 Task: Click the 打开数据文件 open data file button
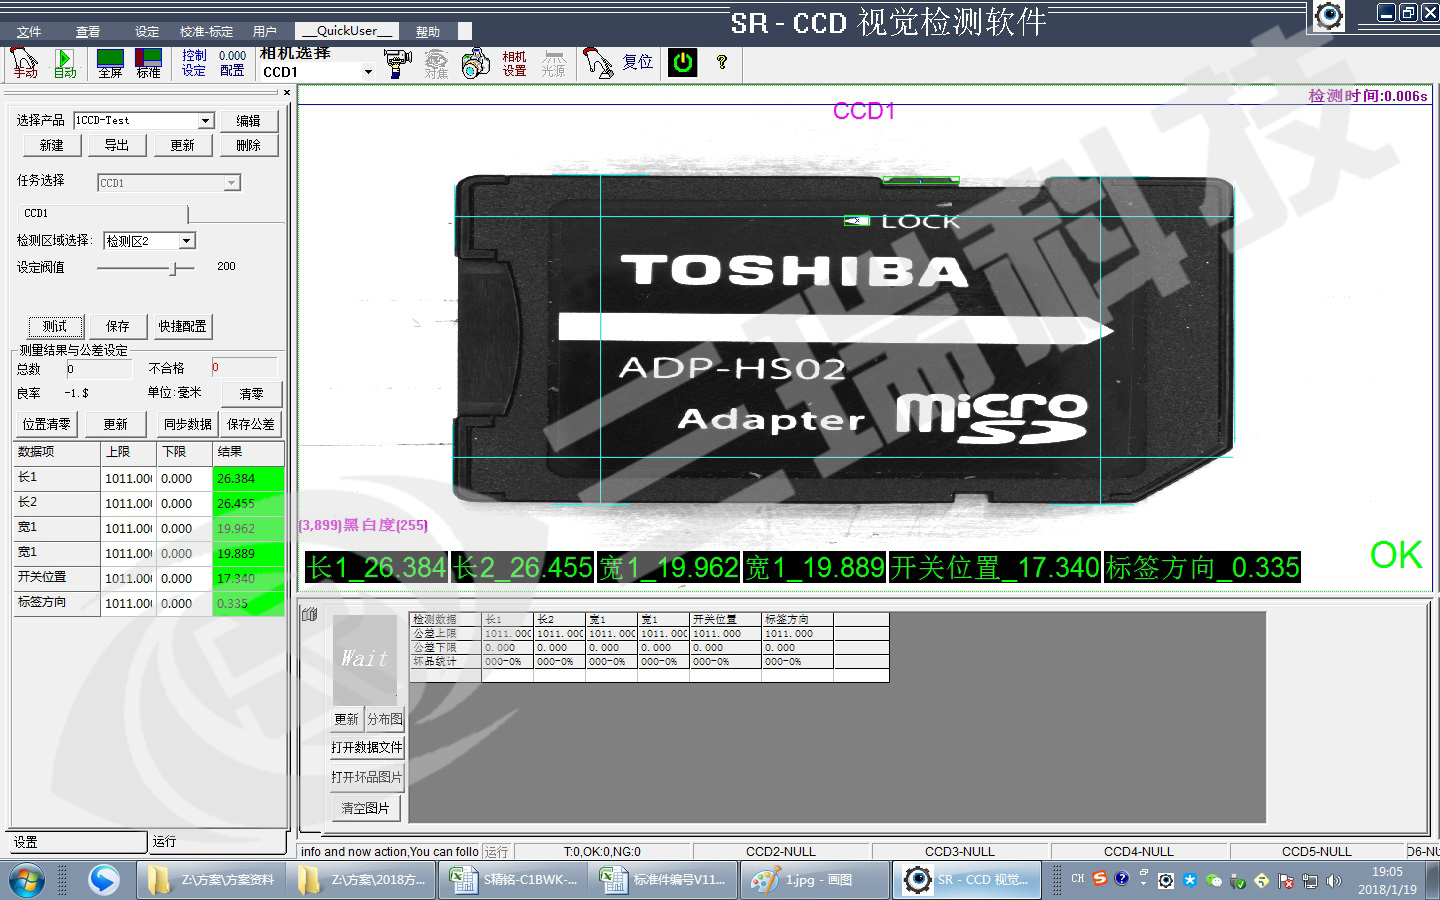pos(367,747)
